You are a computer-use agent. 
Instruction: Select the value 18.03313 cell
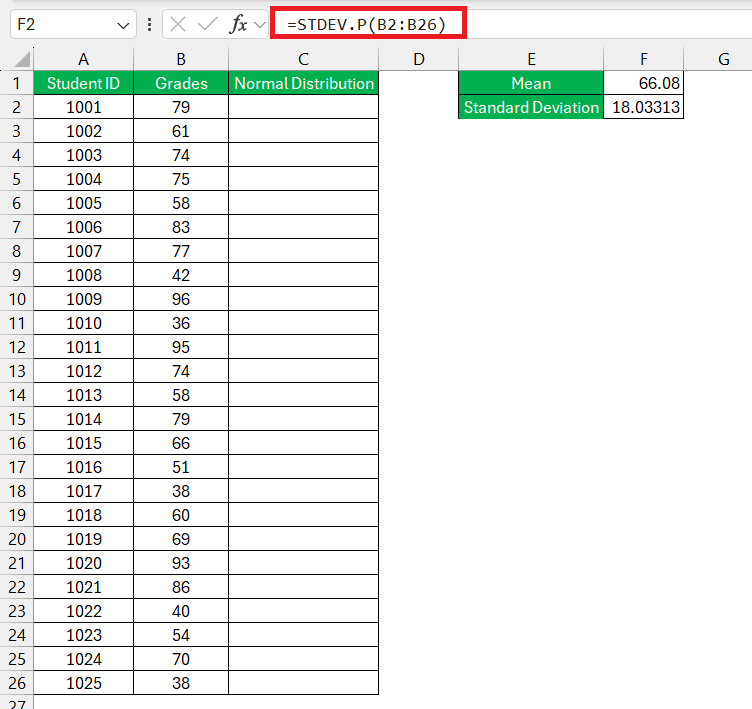pos(644,107)
